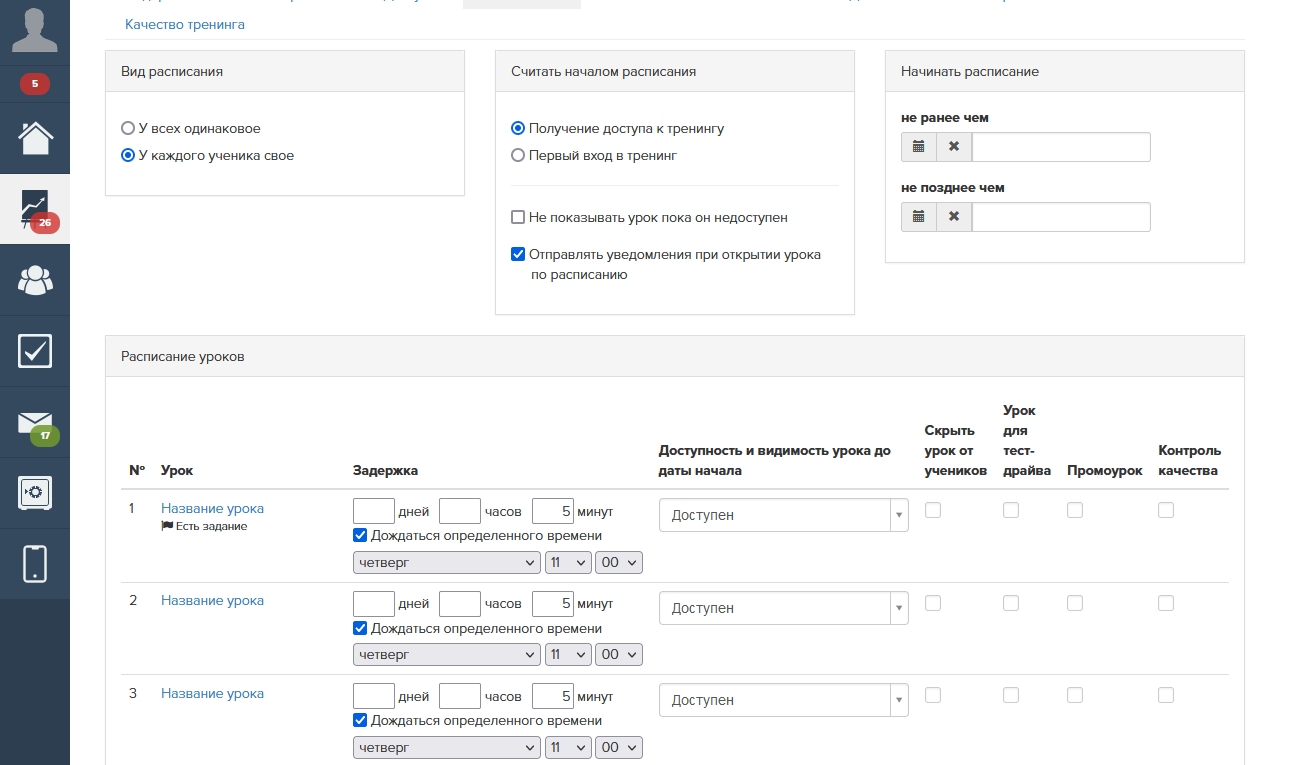This screenshot has width=1290, height=765.
Task: Select 'Первый вход в тренинг' option
Action: pyautogui.click(x=518, y=156)
